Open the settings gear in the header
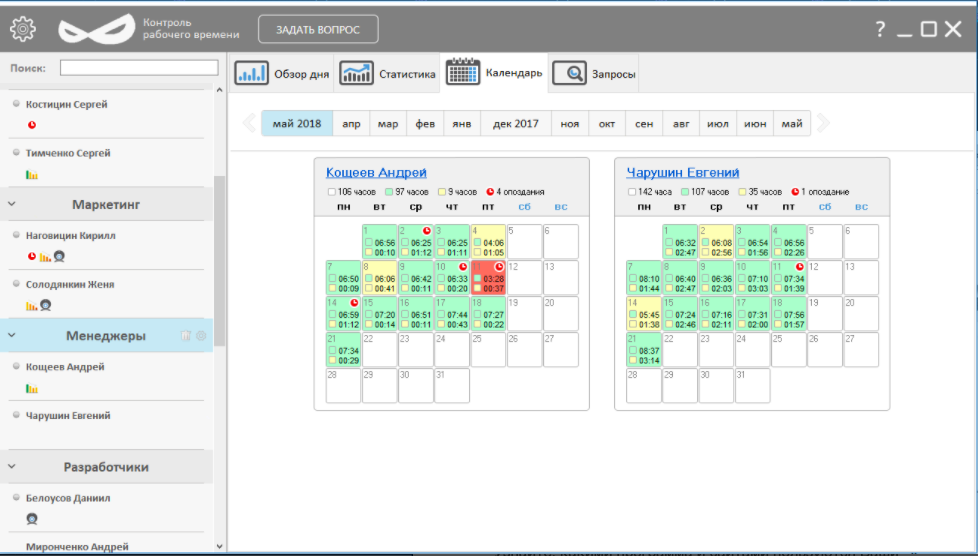Screen dimensions: 978x556 coord(22,29)
